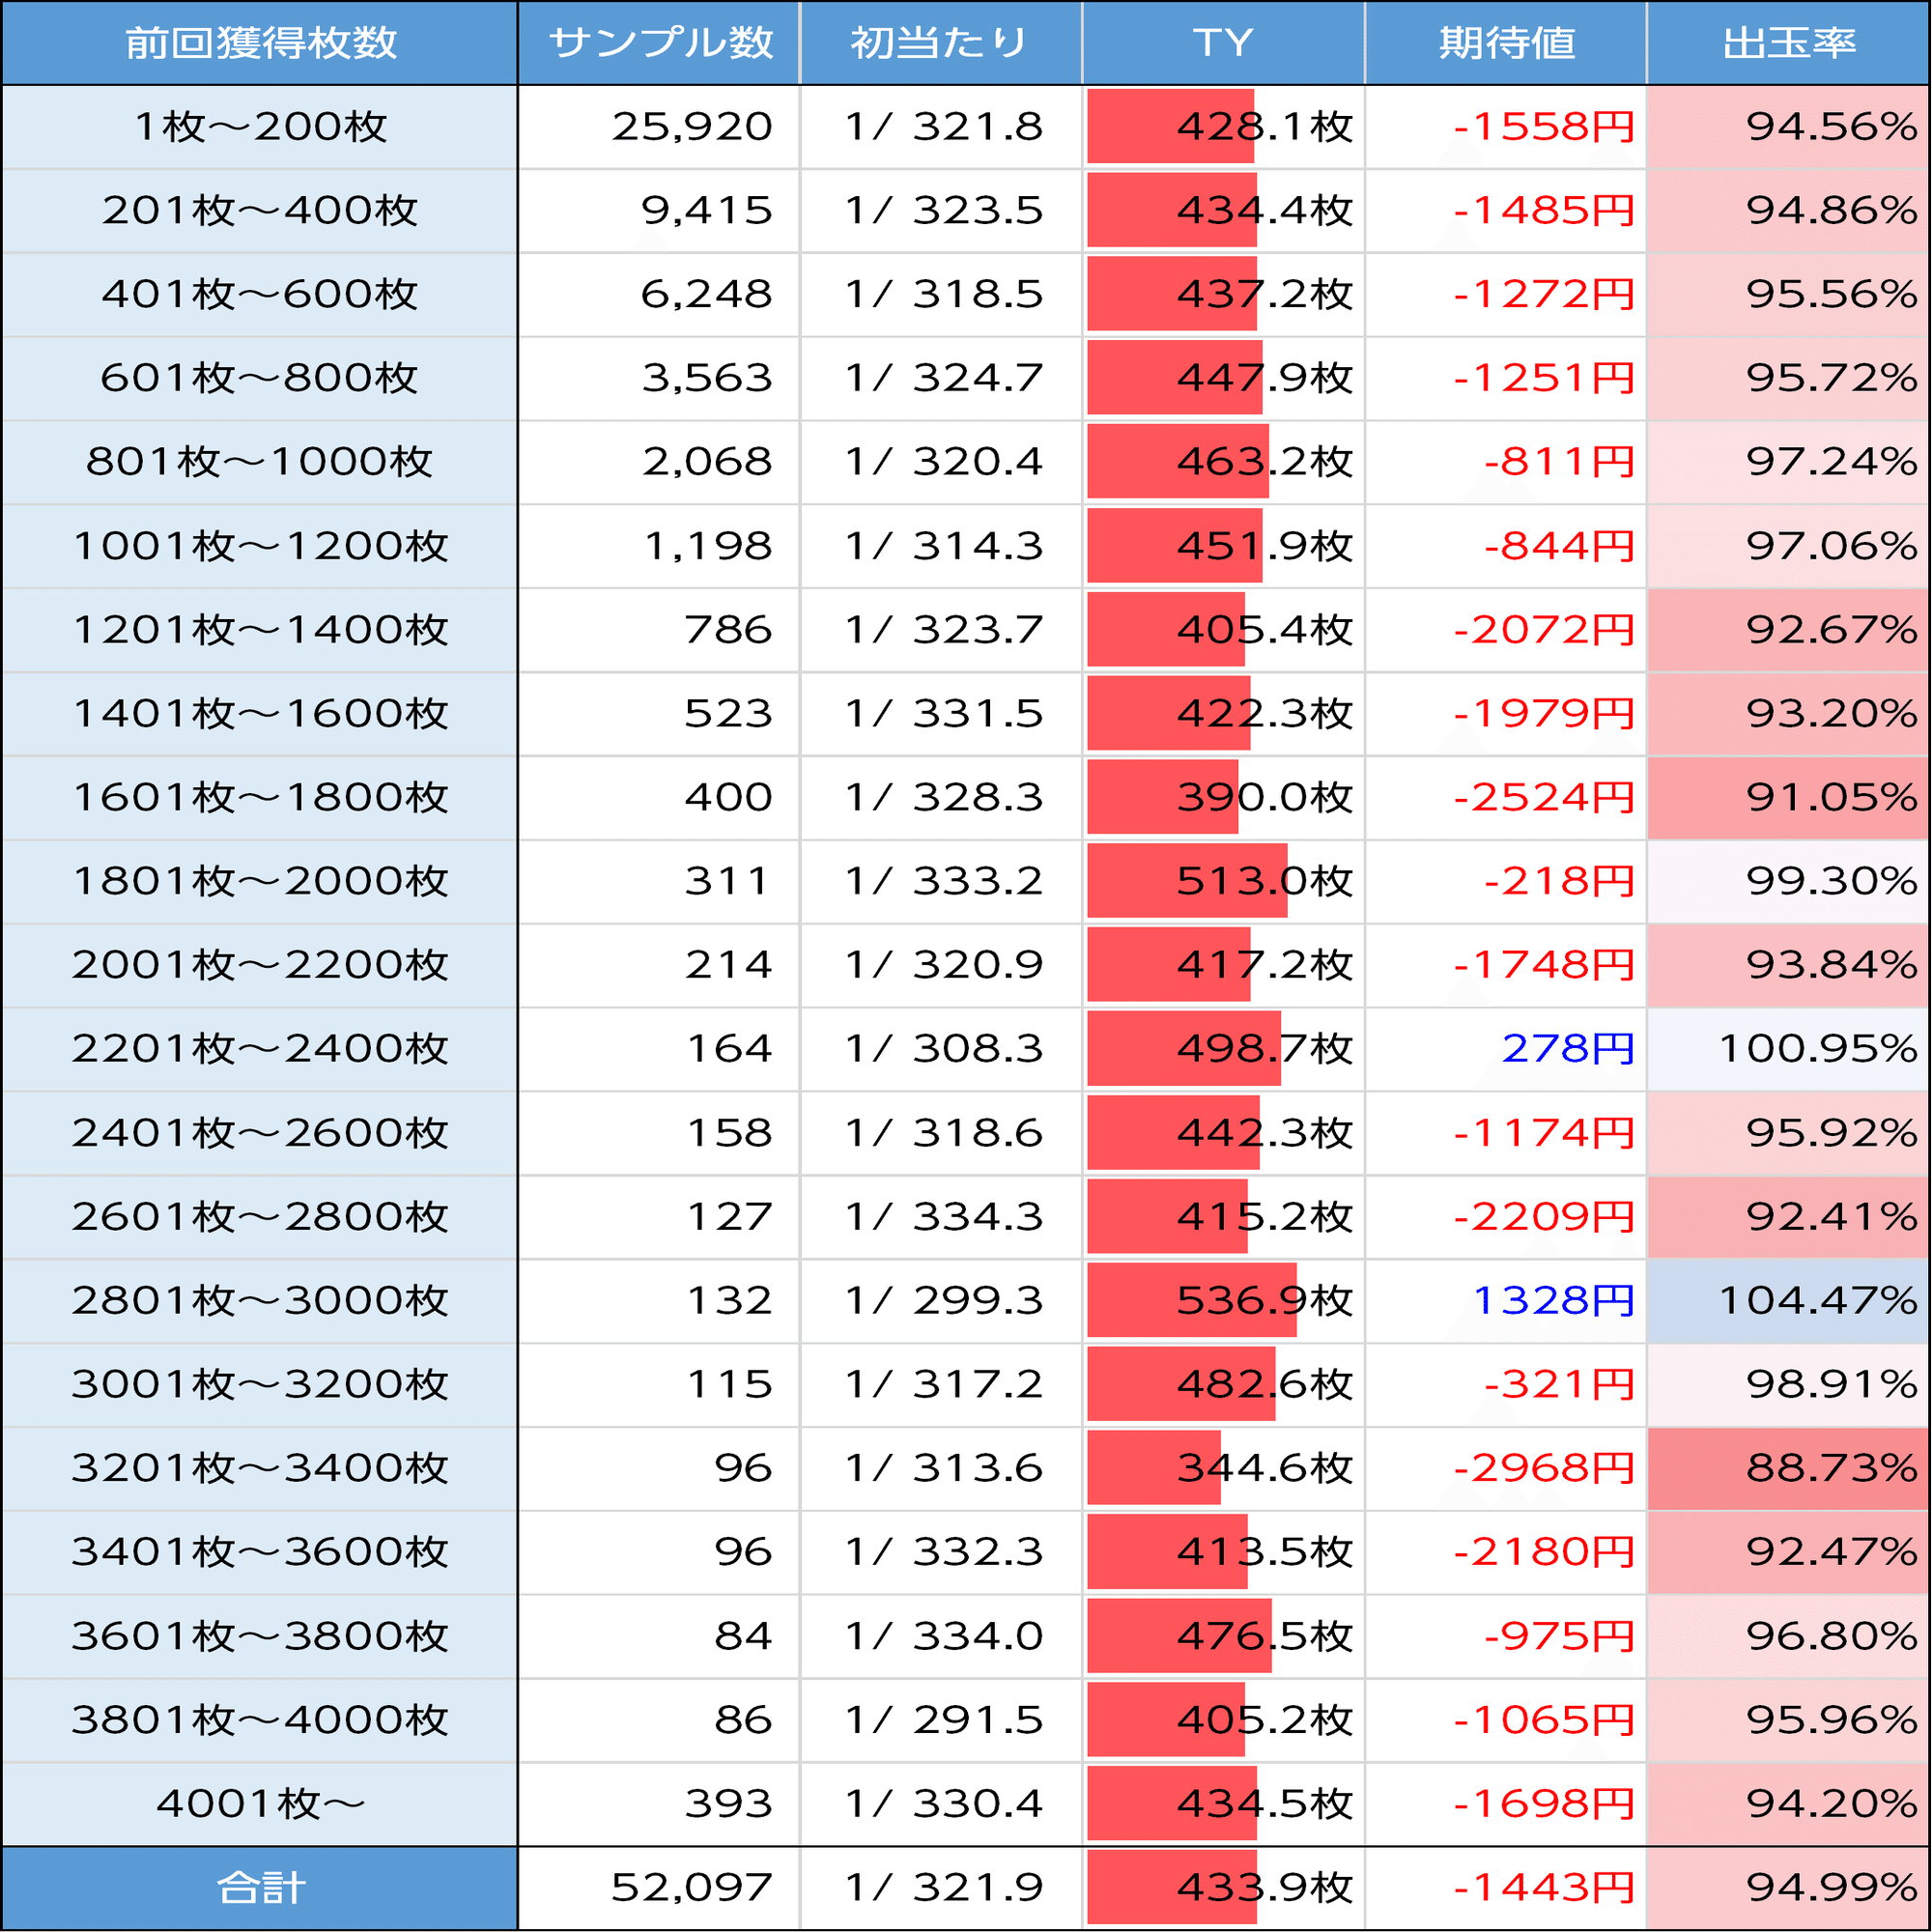Click the 1枚～200枚 row label
1932x1932 pixels.
(x=260, y=127)
